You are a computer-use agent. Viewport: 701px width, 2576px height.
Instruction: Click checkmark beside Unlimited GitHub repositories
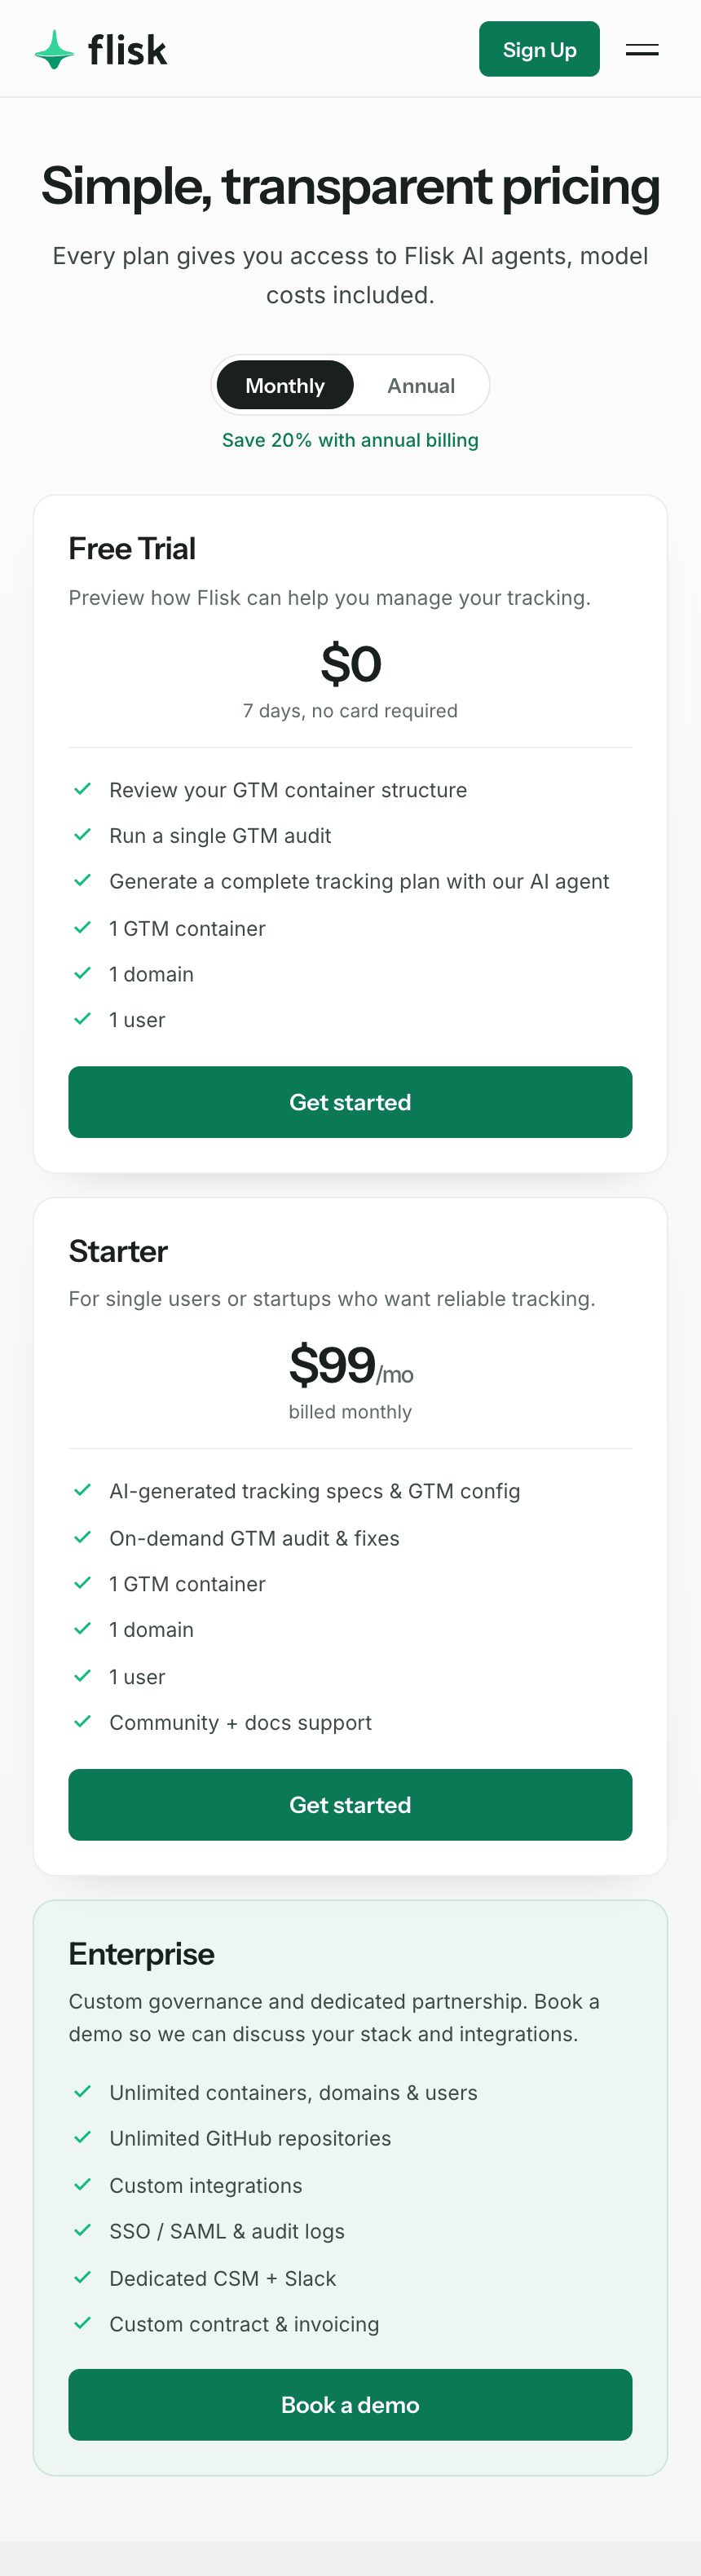(83, 2137)
